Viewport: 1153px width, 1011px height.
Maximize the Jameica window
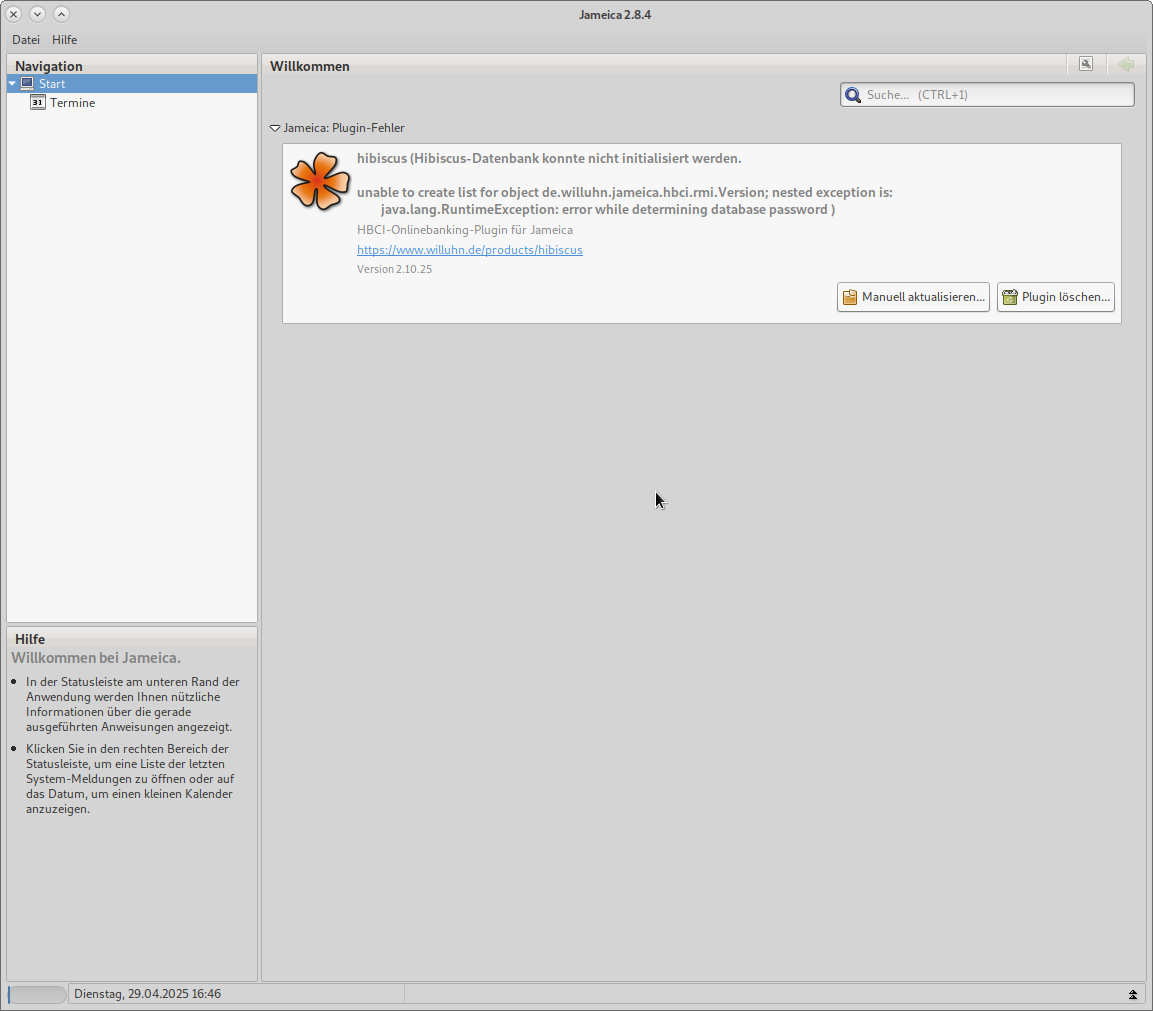click(x=62, y=14)
